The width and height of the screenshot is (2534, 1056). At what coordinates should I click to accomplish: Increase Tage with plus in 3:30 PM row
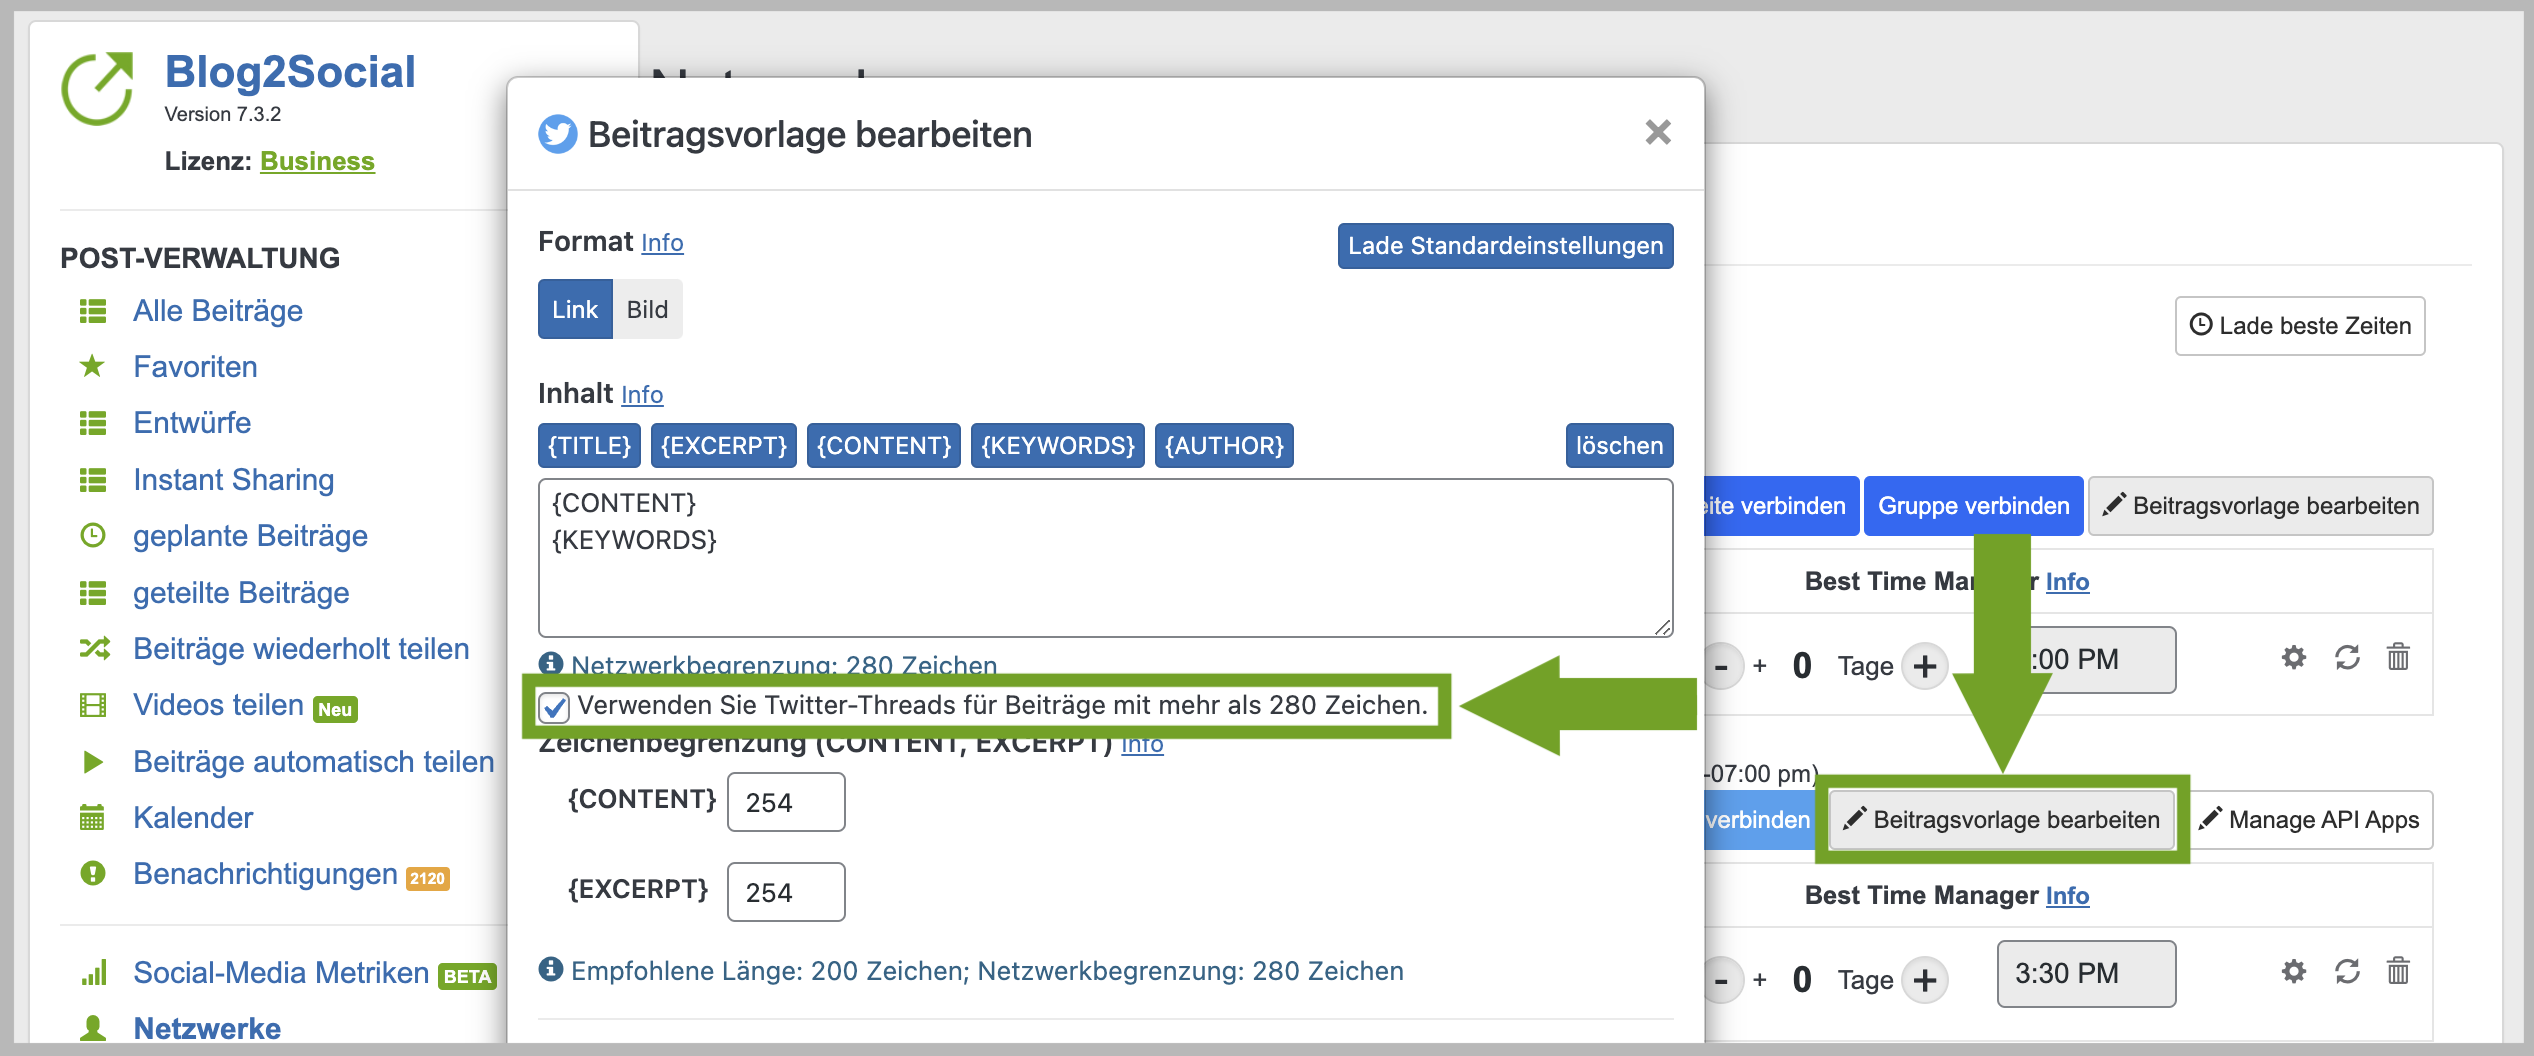click(1925, 980)
